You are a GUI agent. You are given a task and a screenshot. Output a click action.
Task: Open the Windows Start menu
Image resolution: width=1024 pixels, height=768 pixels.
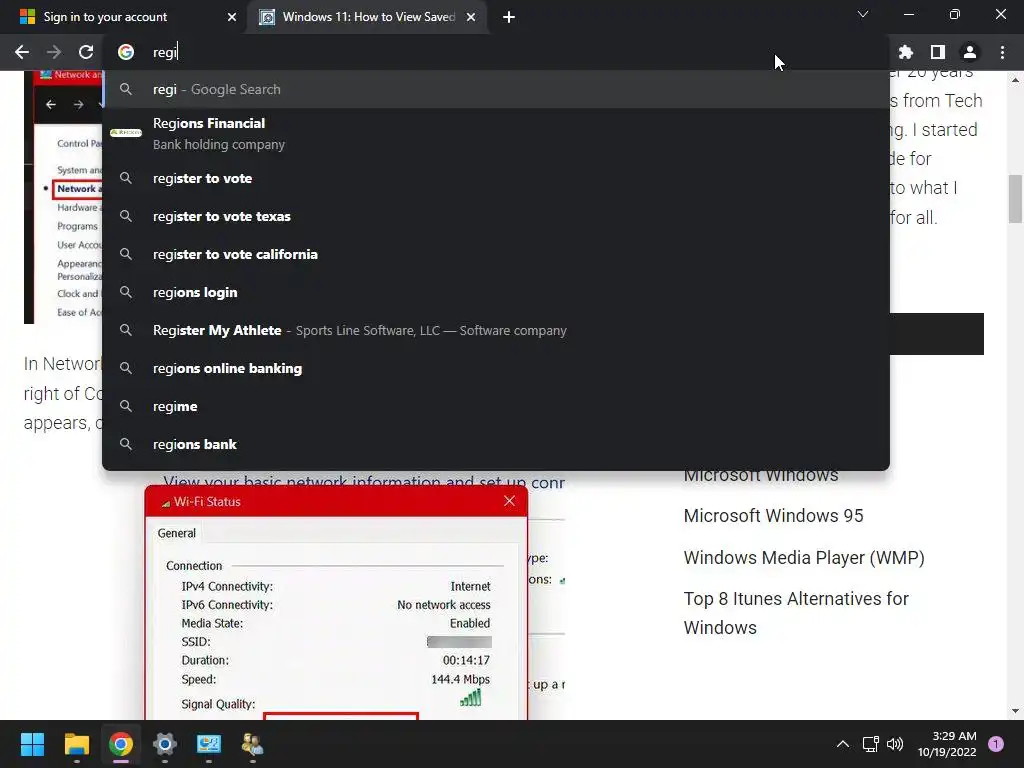coord(32,744)
